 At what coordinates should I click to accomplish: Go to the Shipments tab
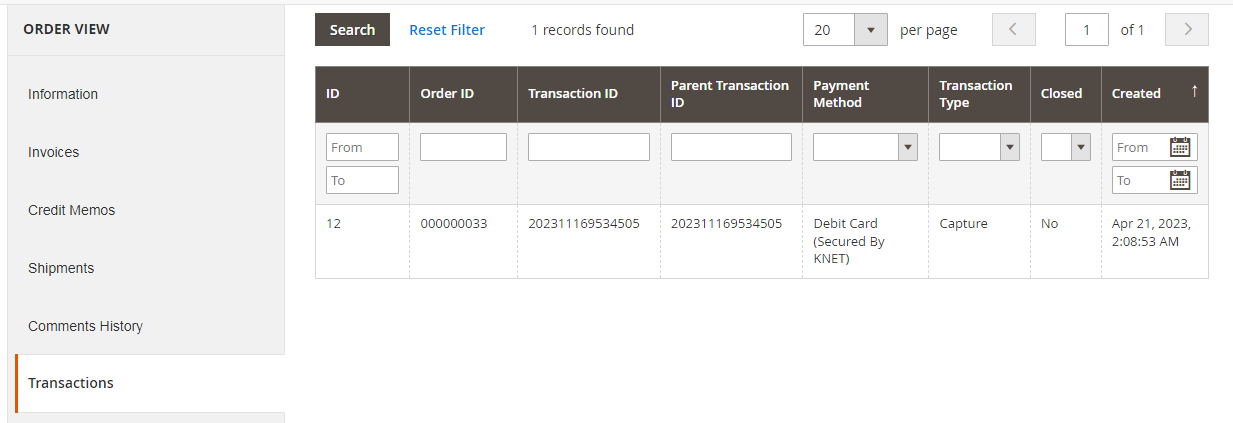tap(61, 268)
